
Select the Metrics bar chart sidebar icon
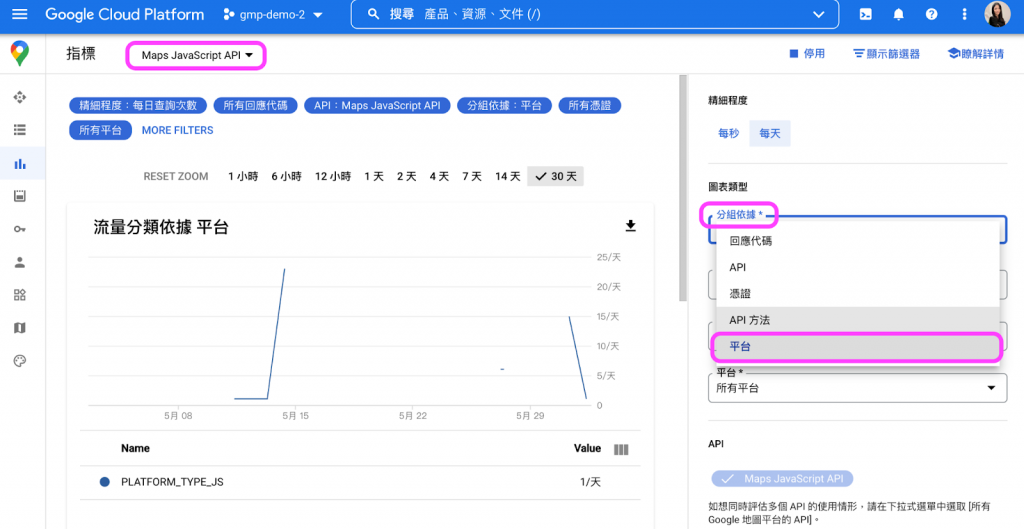[20, 163]
